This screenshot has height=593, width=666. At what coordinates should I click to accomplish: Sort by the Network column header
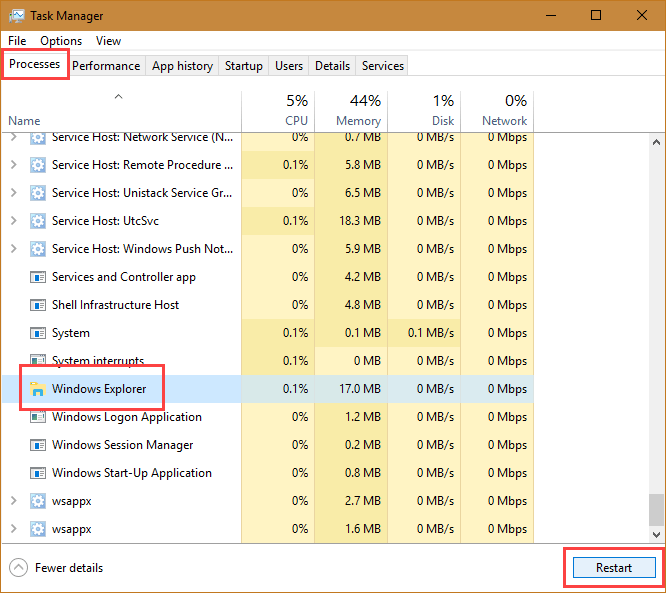(497, 111)
